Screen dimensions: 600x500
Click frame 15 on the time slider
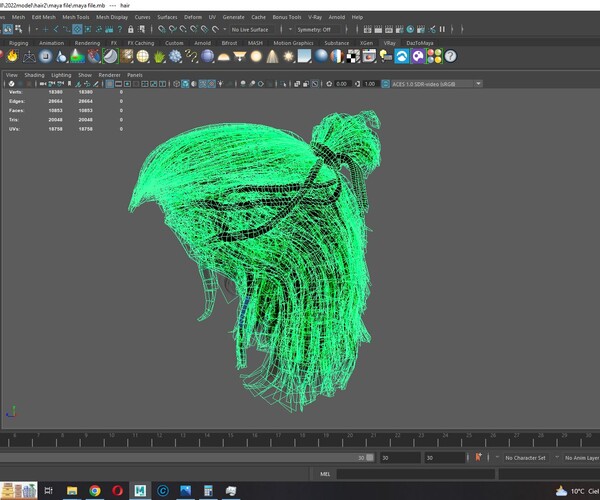point(231,439)
